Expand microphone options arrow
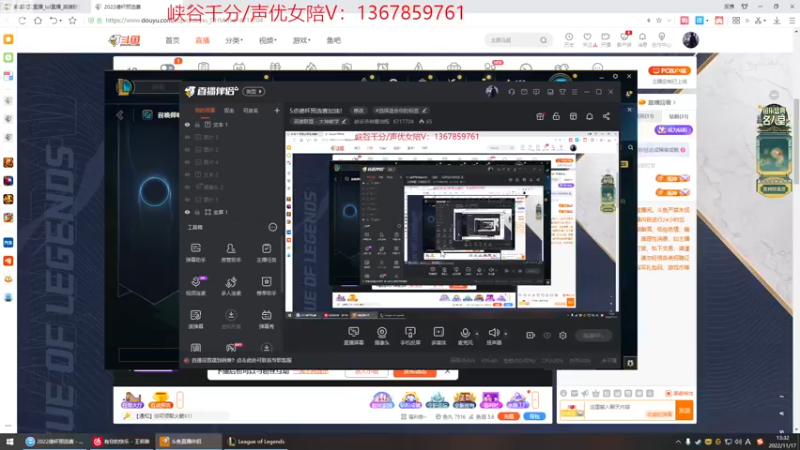This screenshot has height=450, width=800. tap(477, 334)
